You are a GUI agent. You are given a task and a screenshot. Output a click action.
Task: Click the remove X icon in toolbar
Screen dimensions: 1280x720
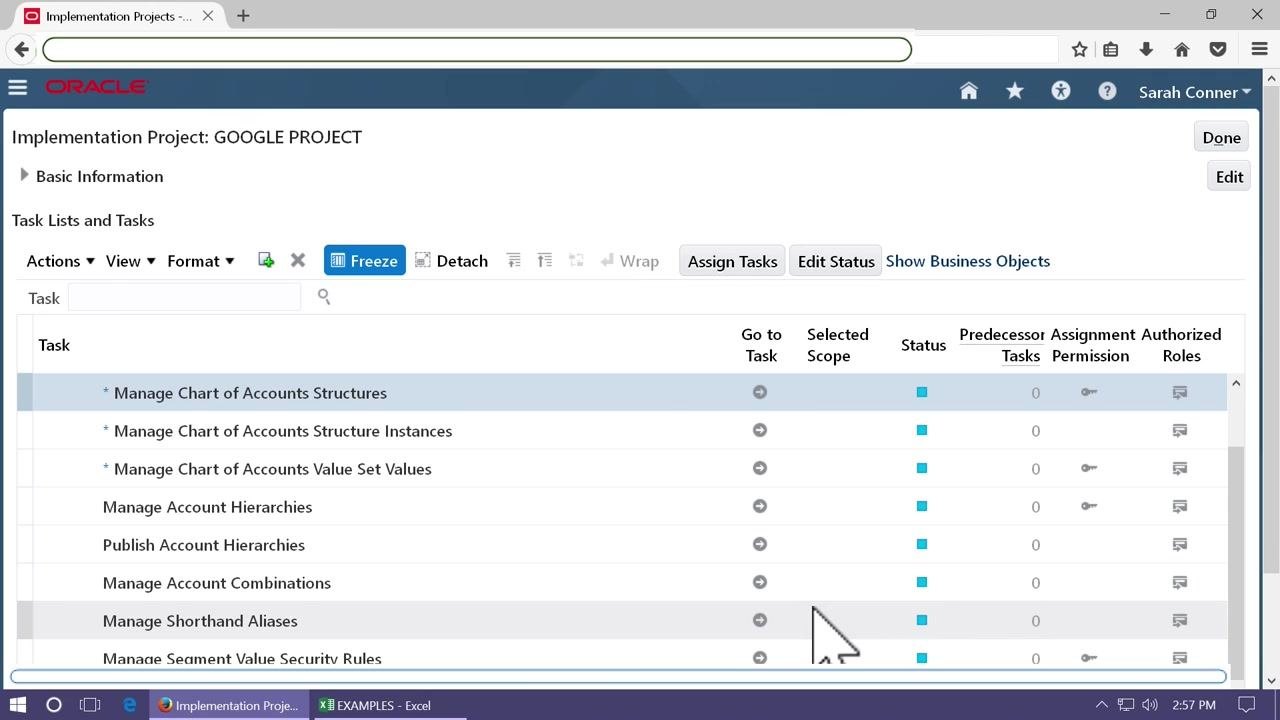pyautogui.click(x=298, y=260)
